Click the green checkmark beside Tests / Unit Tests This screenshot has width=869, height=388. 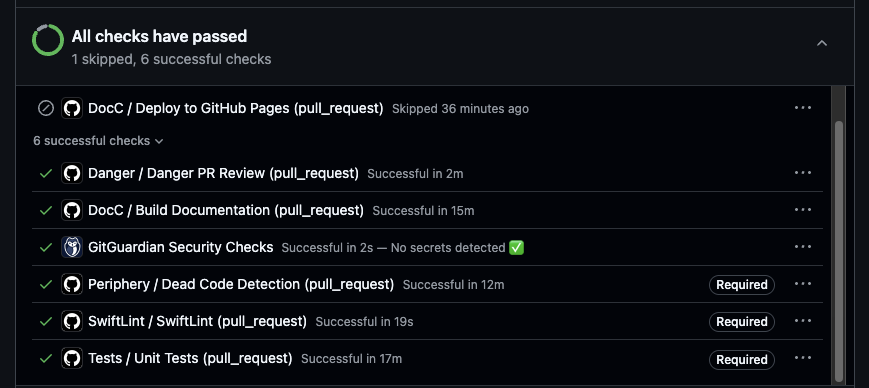click(x=45, y=359)
